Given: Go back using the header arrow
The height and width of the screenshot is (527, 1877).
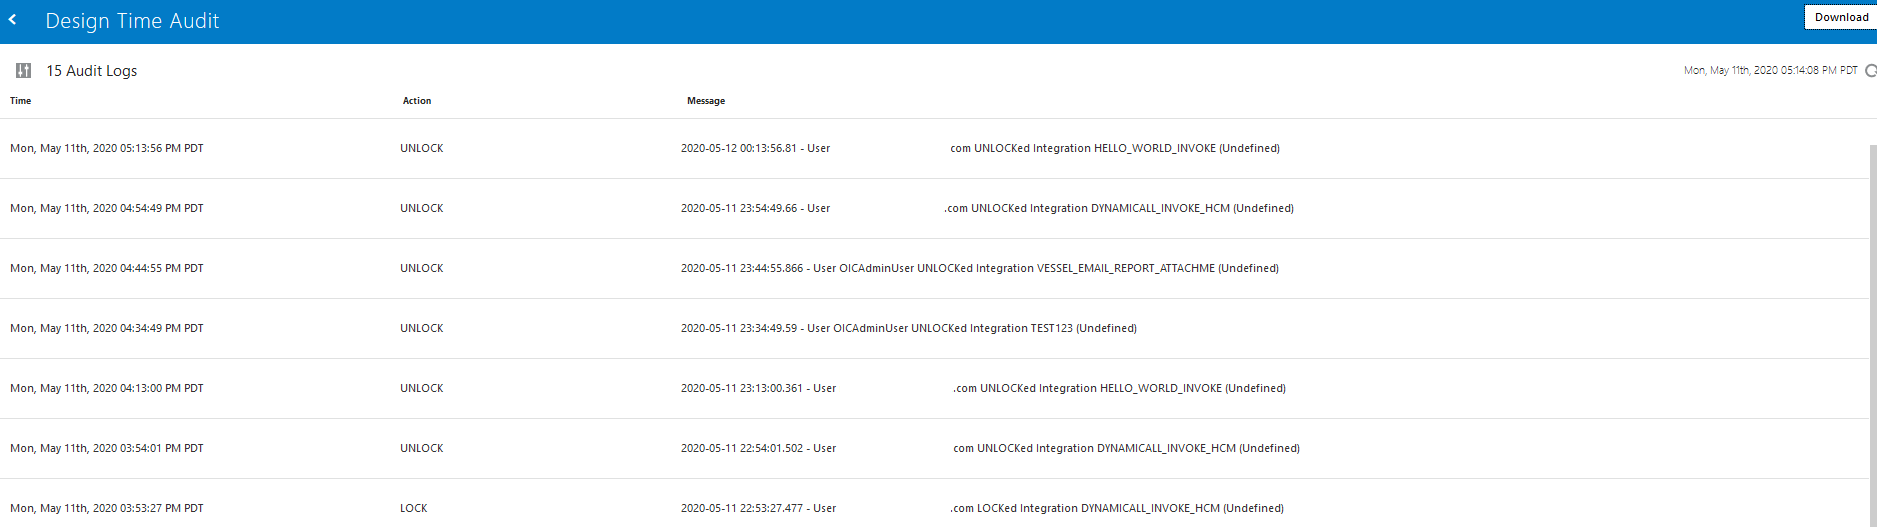Looking at the screenshot, I should click(x=13, y=20).
